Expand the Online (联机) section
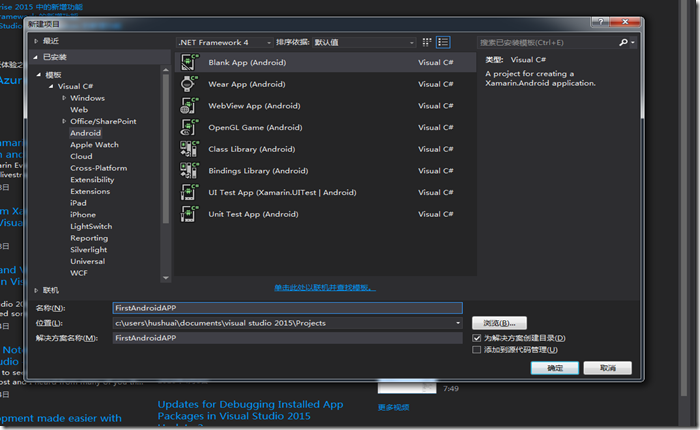Image resolution: width=700 pixels, height=430 pixels. click(x=36, y=290)
